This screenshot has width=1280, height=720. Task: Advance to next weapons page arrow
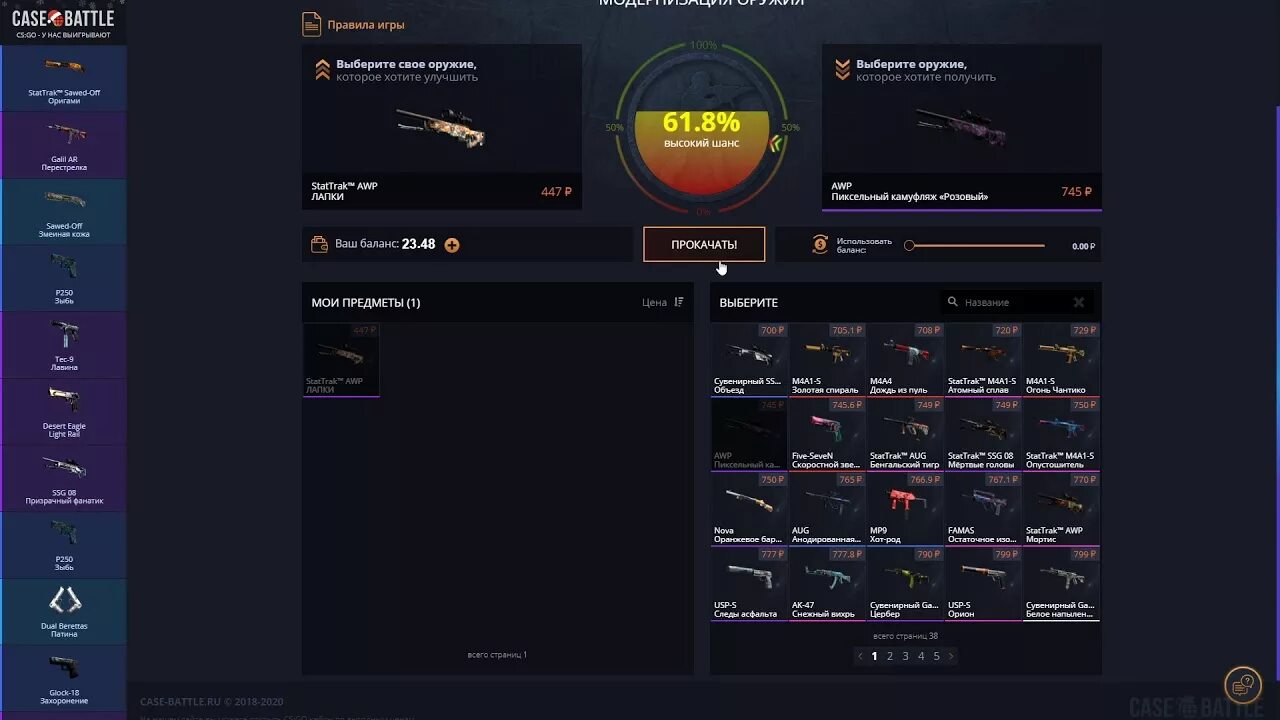point(951,656)
